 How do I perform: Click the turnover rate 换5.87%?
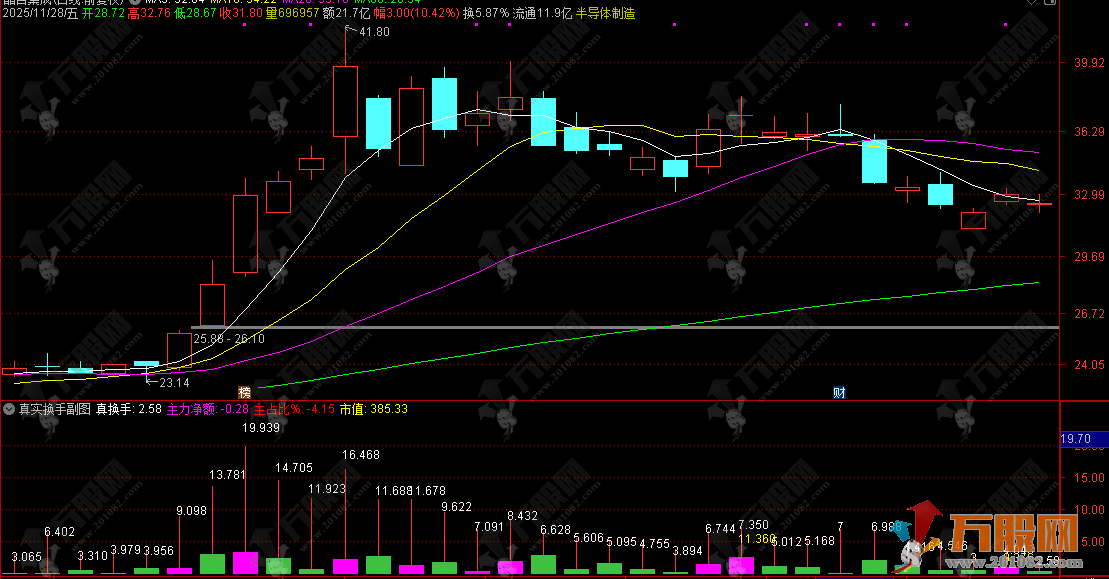tap(486, 13)
